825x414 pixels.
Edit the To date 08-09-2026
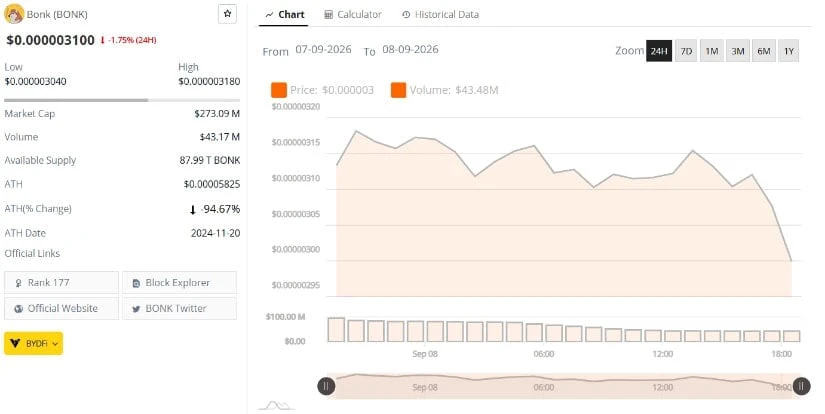[410, 49]
